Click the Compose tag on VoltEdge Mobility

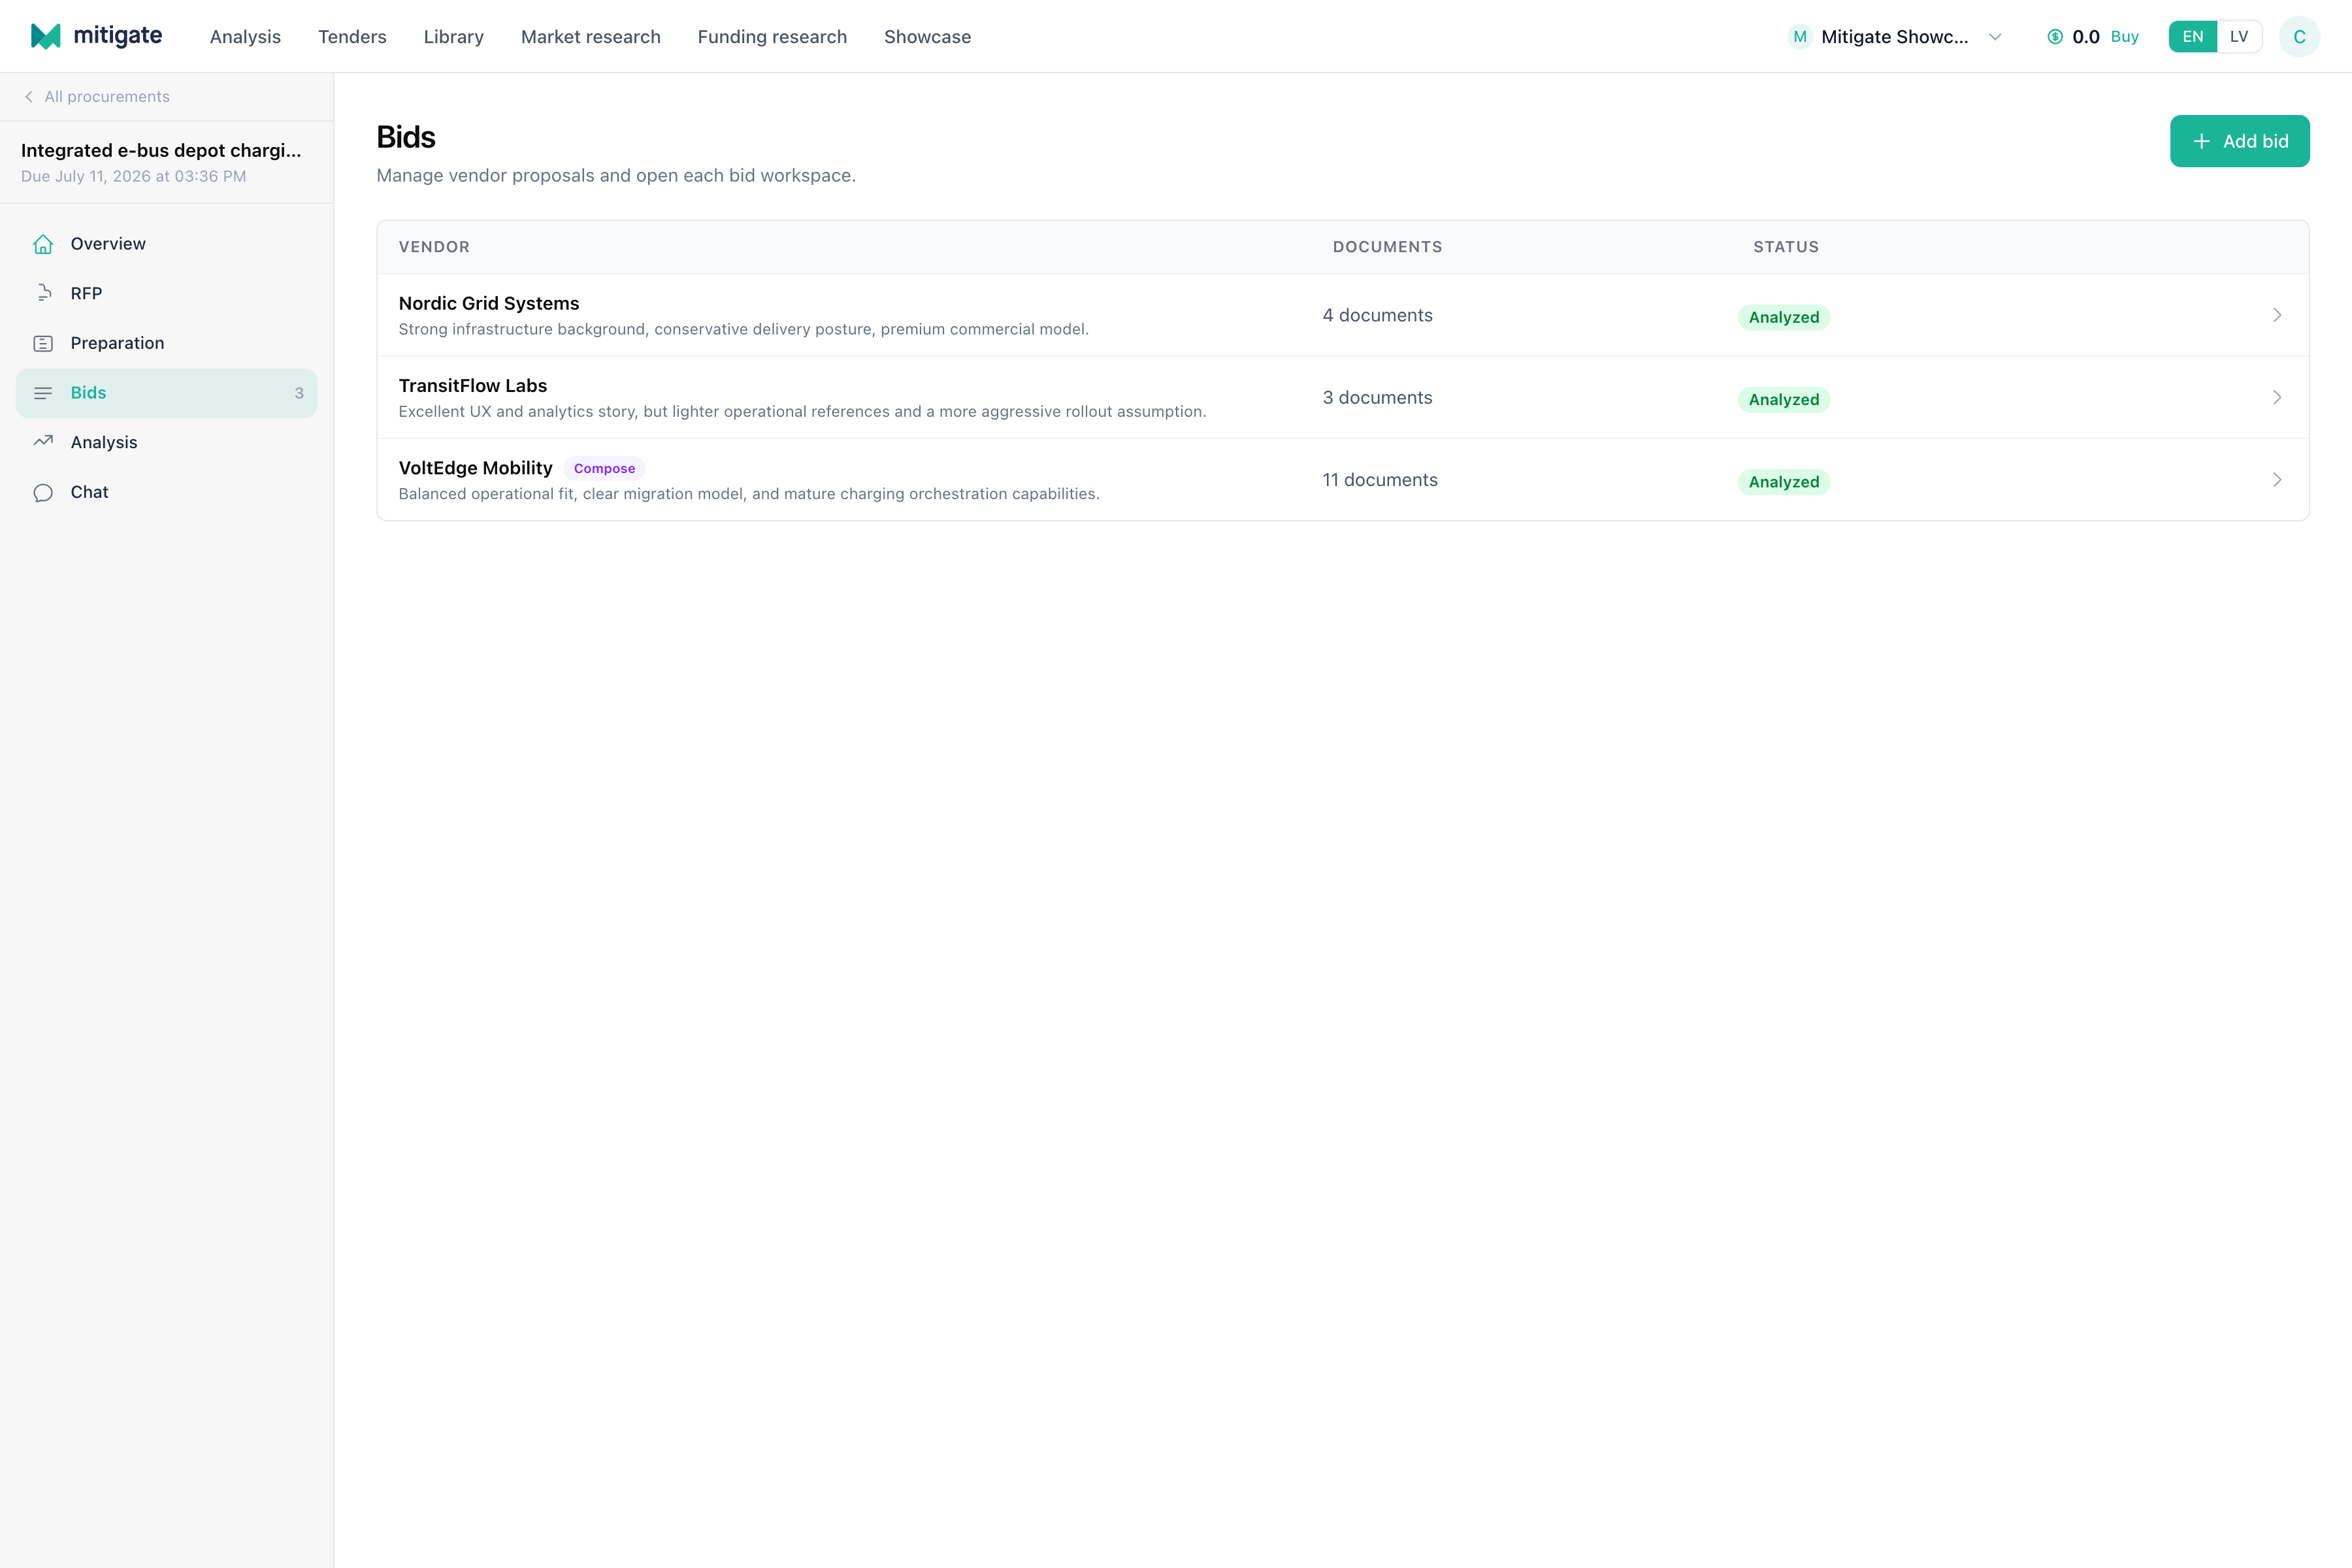(x=604, y=468)
